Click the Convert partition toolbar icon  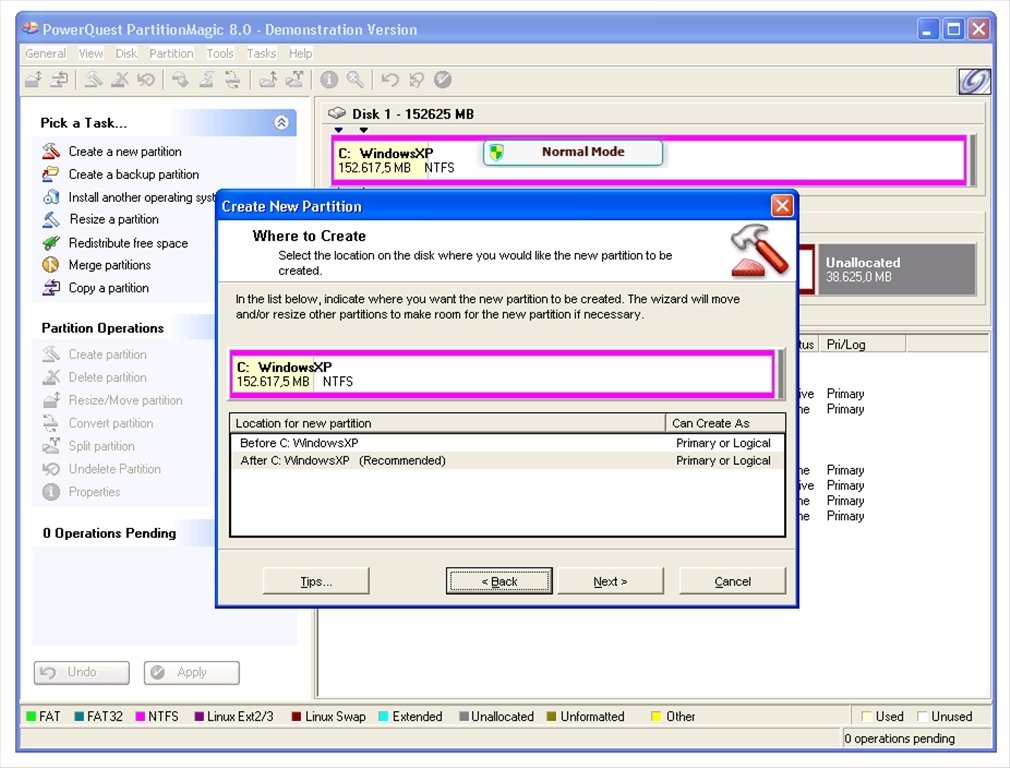(x=233, y=80)
